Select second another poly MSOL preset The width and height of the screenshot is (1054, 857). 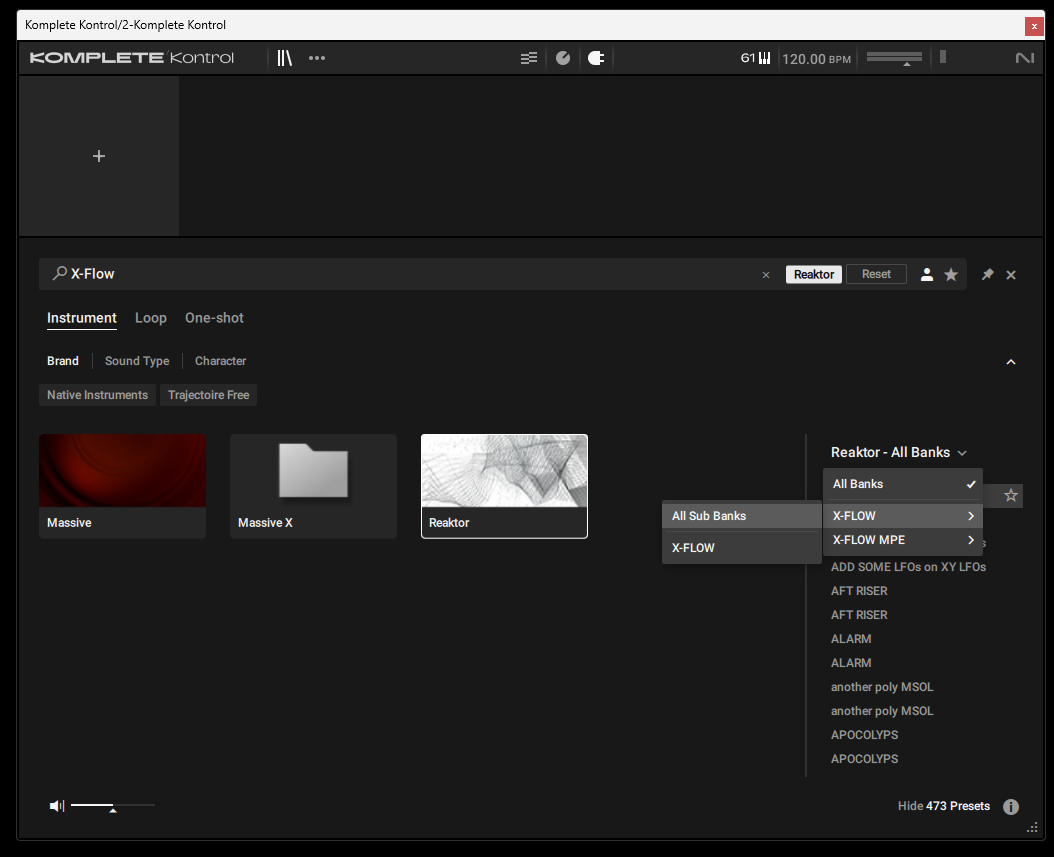pyautogui.click(x=882, y=711)
